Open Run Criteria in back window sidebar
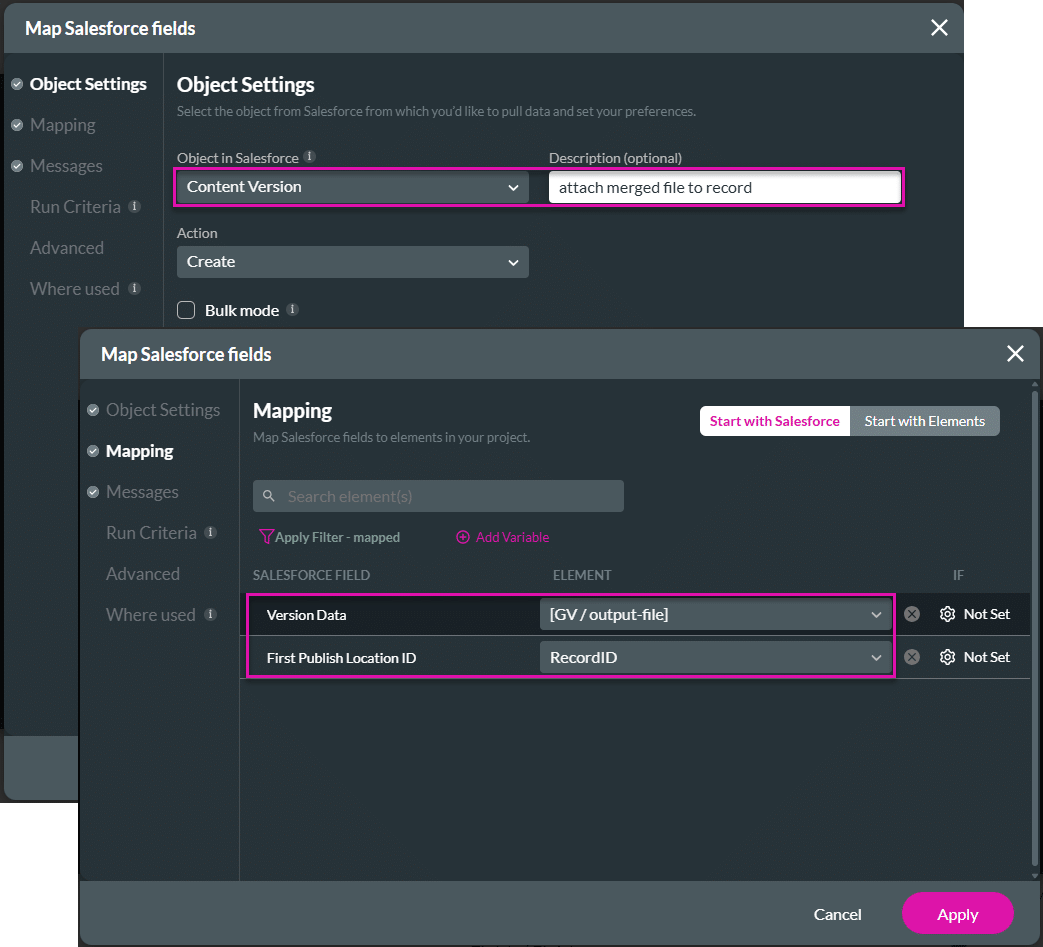This screenshot has width=1043, height=947. (75, 207)
